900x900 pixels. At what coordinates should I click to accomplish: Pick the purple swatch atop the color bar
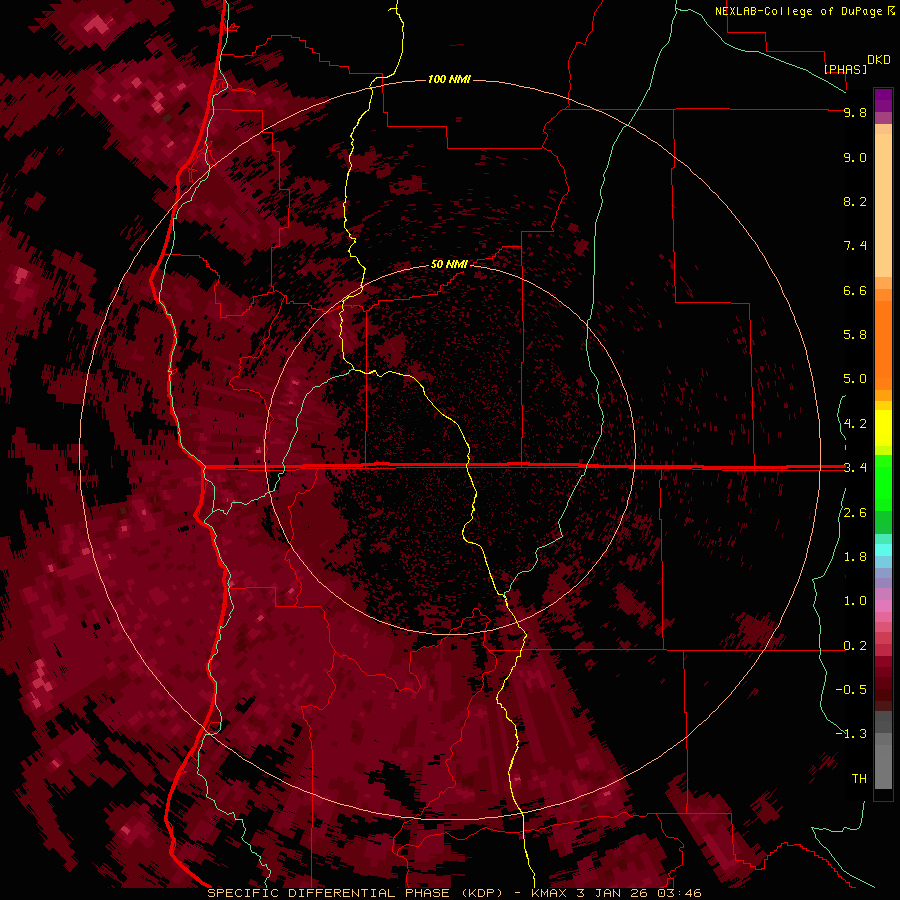(883, 100)
